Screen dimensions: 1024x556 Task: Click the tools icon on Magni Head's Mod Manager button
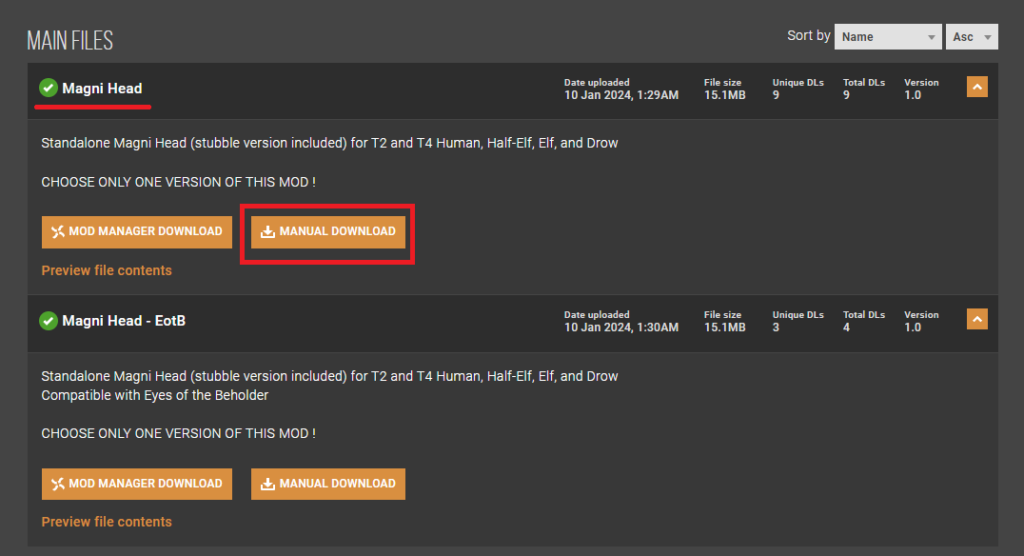tap(58, 232)
